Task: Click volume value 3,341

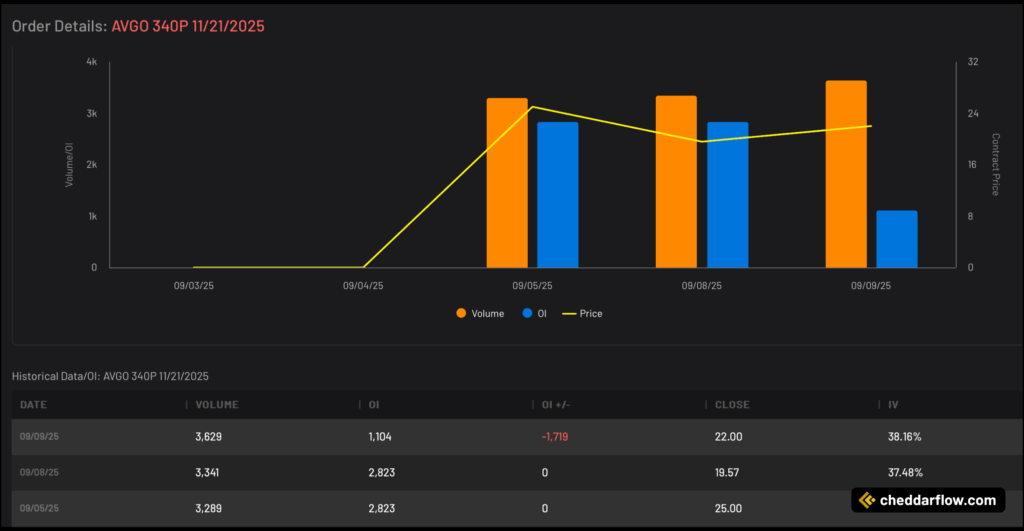Action: (x=207, y=472)
